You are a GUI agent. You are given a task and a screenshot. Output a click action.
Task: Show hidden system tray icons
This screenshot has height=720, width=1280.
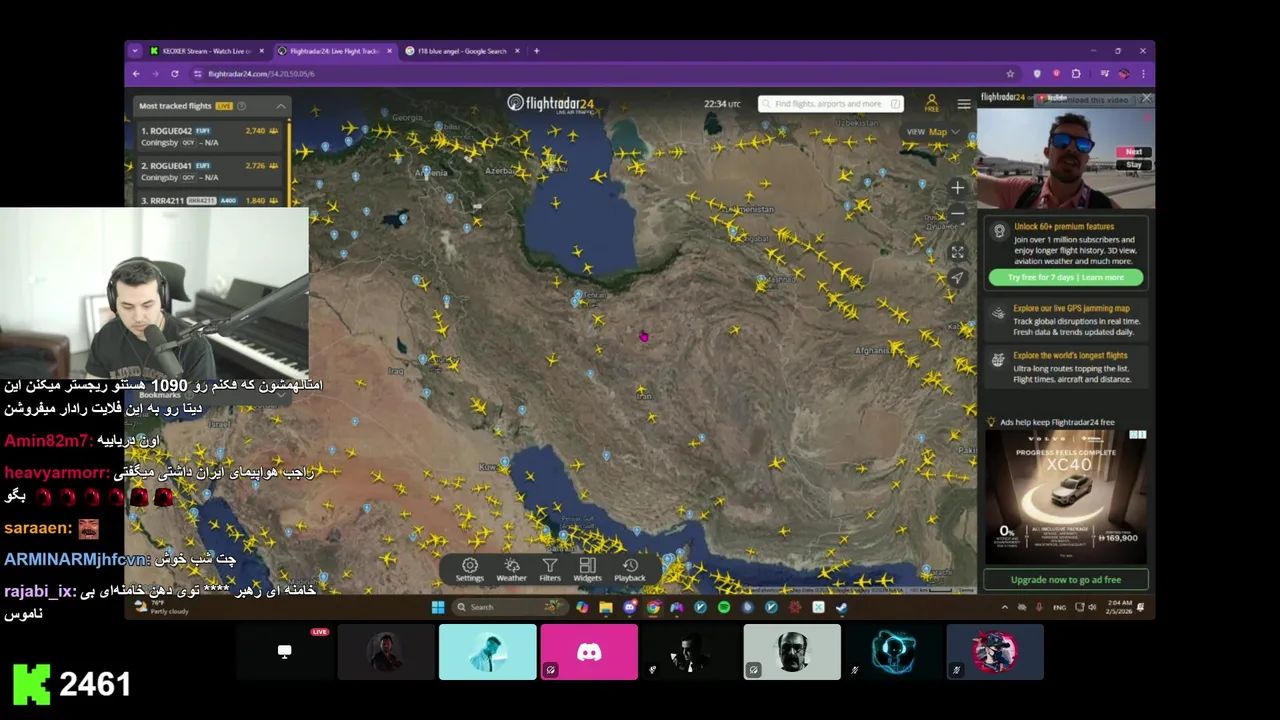(1004, 607)
